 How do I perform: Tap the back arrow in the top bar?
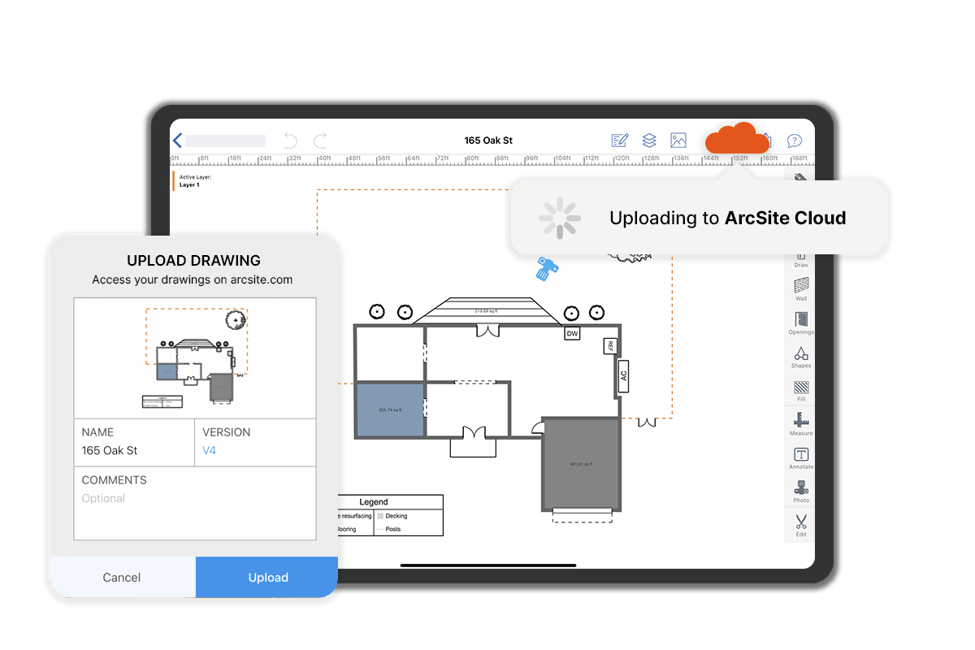178,141
